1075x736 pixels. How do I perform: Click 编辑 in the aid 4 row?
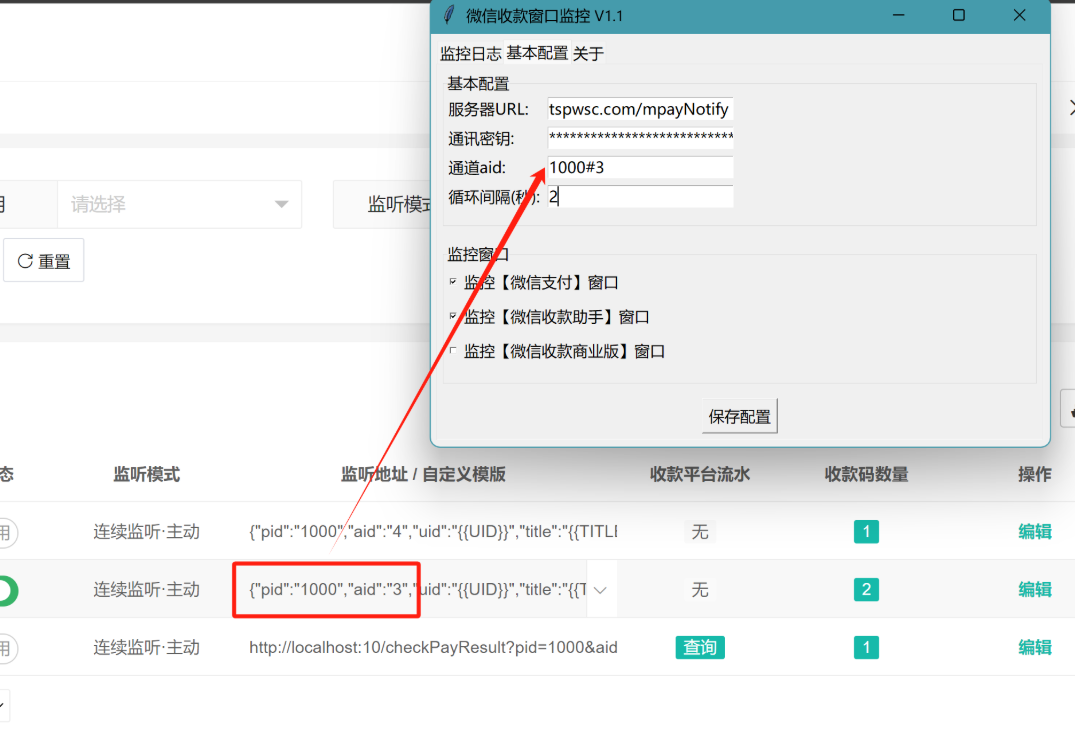[x=1034, y=532]
